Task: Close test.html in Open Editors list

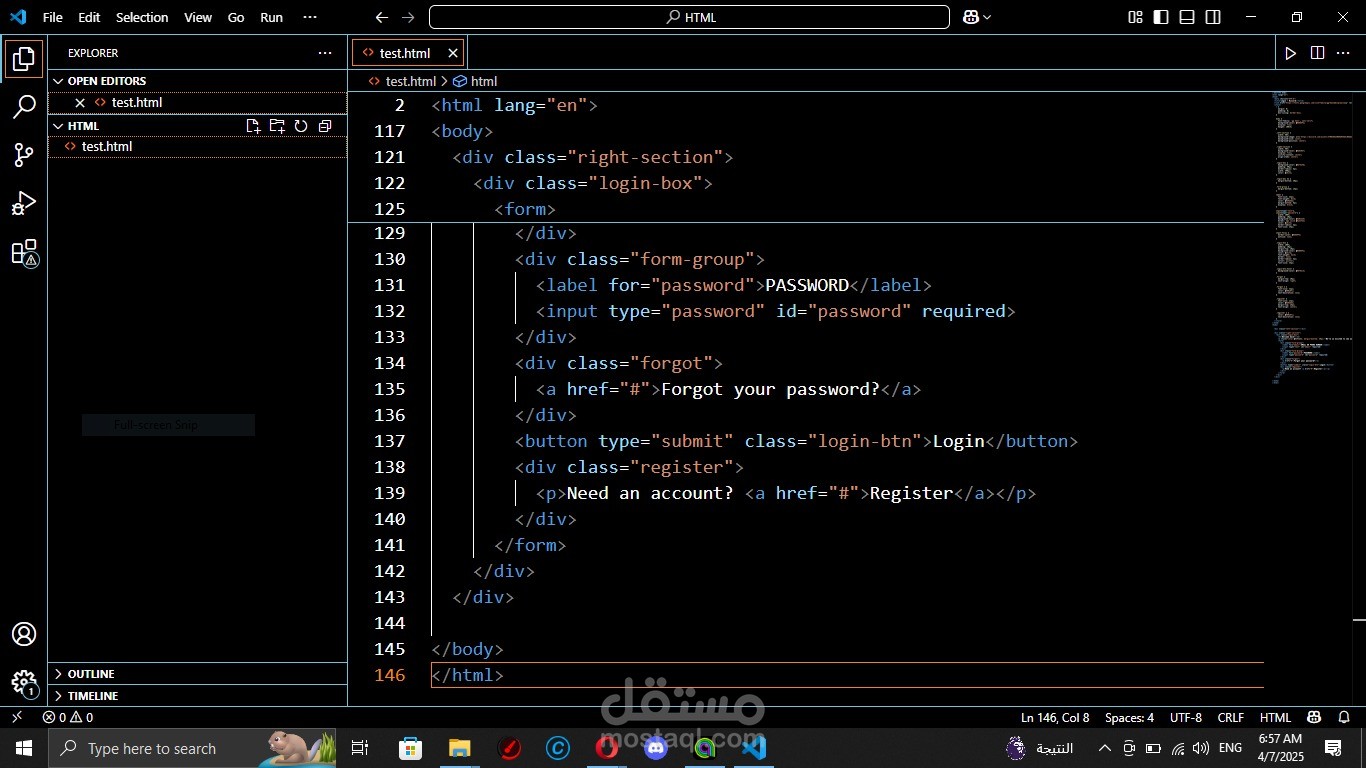Action: (x=80, y=102)
